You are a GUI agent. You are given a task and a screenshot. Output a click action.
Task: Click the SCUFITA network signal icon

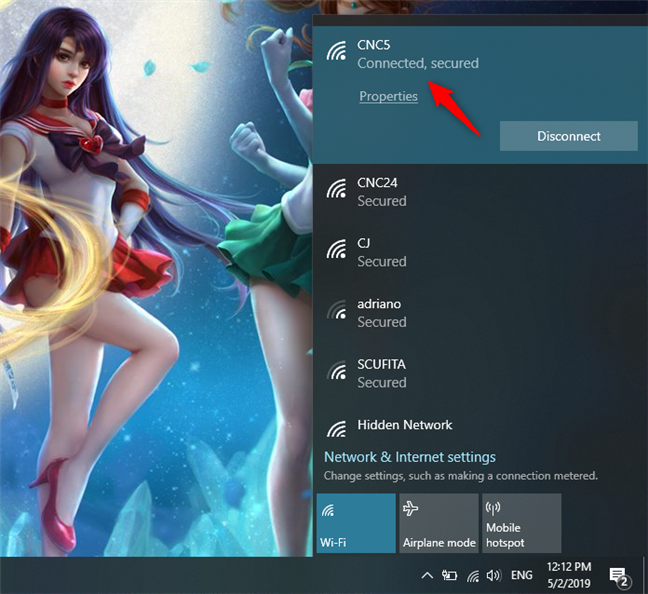pos(336,370)
